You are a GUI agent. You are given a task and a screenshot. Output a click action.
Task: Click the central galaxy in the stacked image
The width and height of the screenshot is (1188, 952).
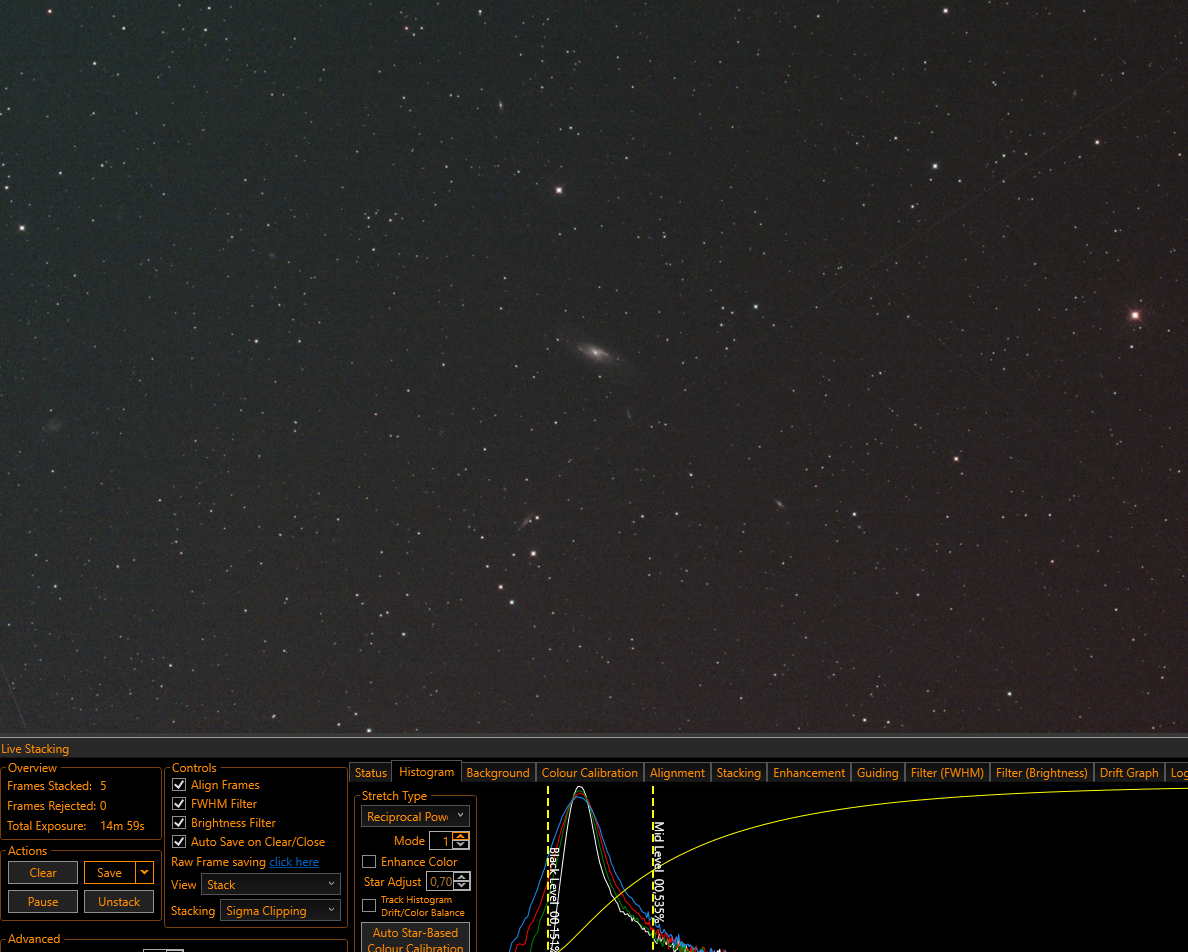[595, 352]
